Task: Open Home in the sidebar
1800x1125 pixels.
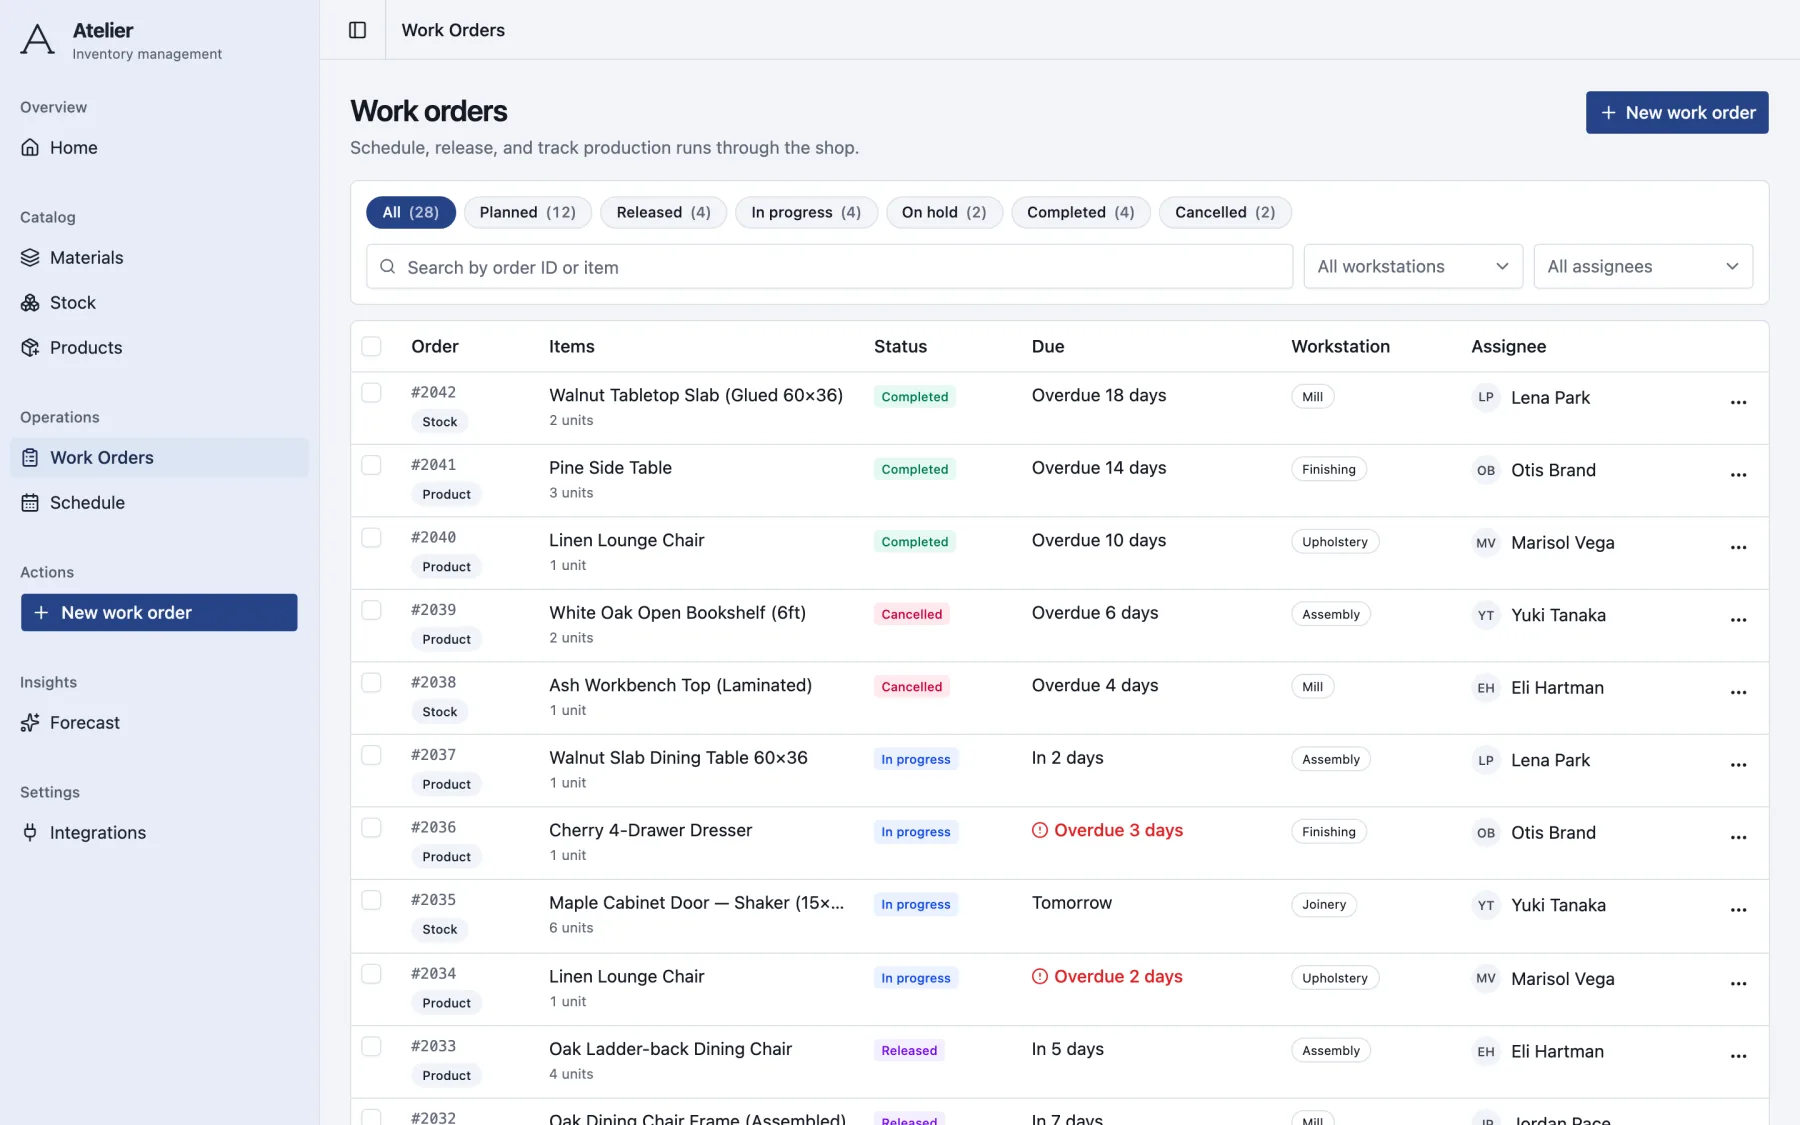Action: (x=160, y=147)
